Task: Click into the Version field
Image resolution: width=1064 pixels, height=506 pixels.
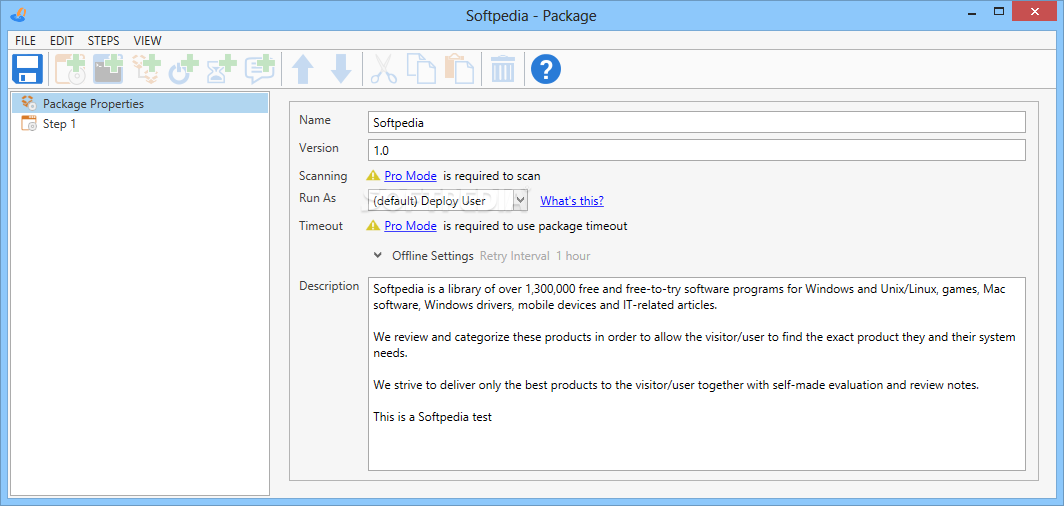Action: tap(696, 150)
